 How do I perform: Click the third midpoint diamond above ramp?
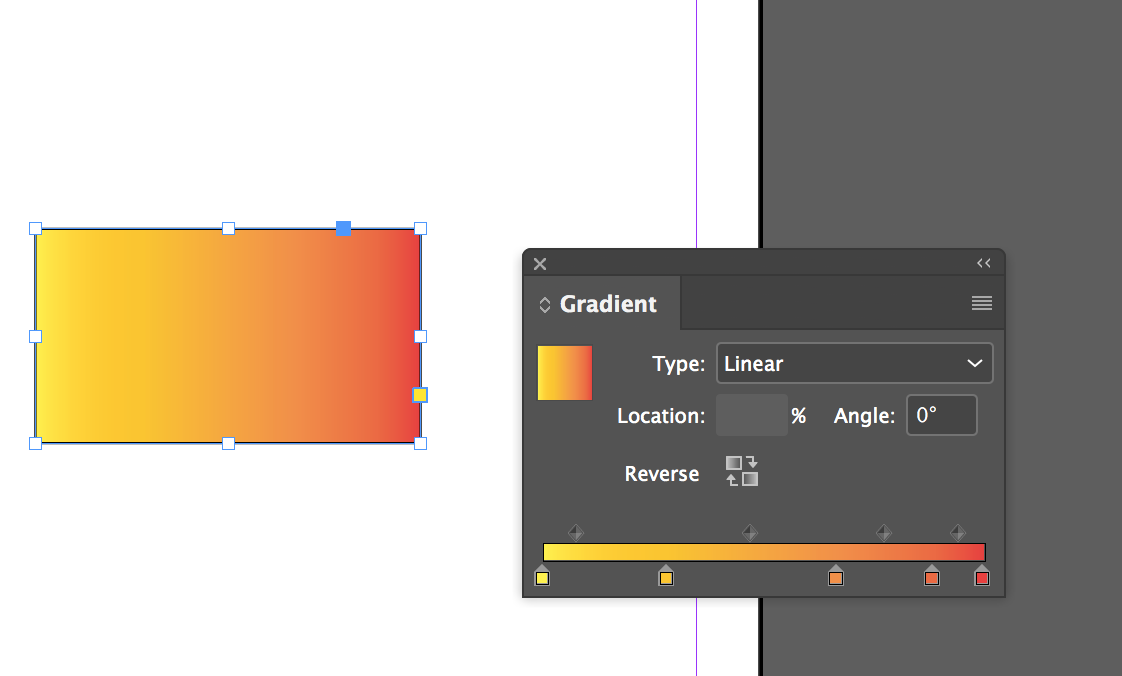pos(884,532)
